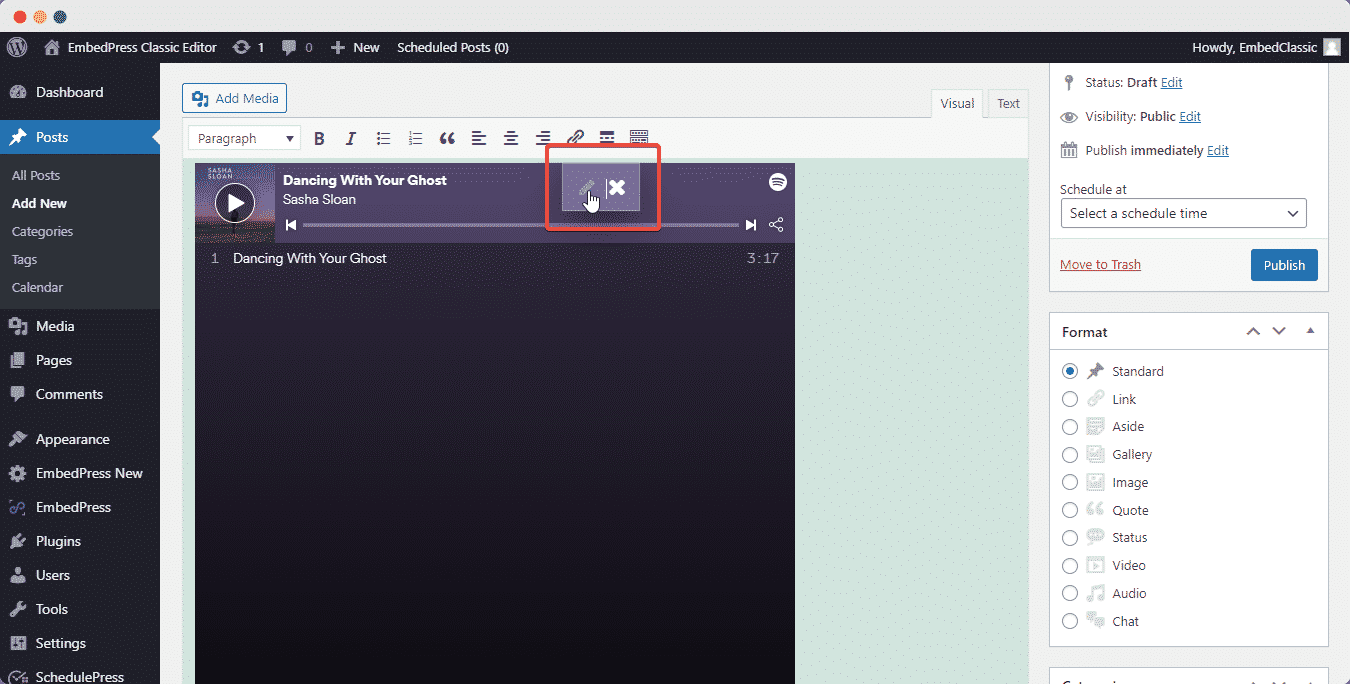Apply blockquote formatting
The image size is (1350, 684).
447,138
